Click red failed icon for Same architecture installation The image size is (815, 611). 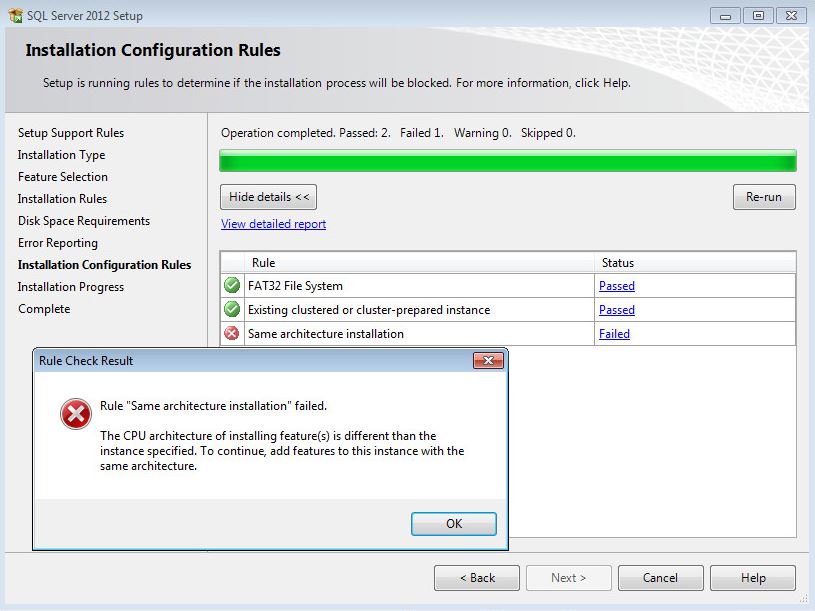[x=232, y=333]
